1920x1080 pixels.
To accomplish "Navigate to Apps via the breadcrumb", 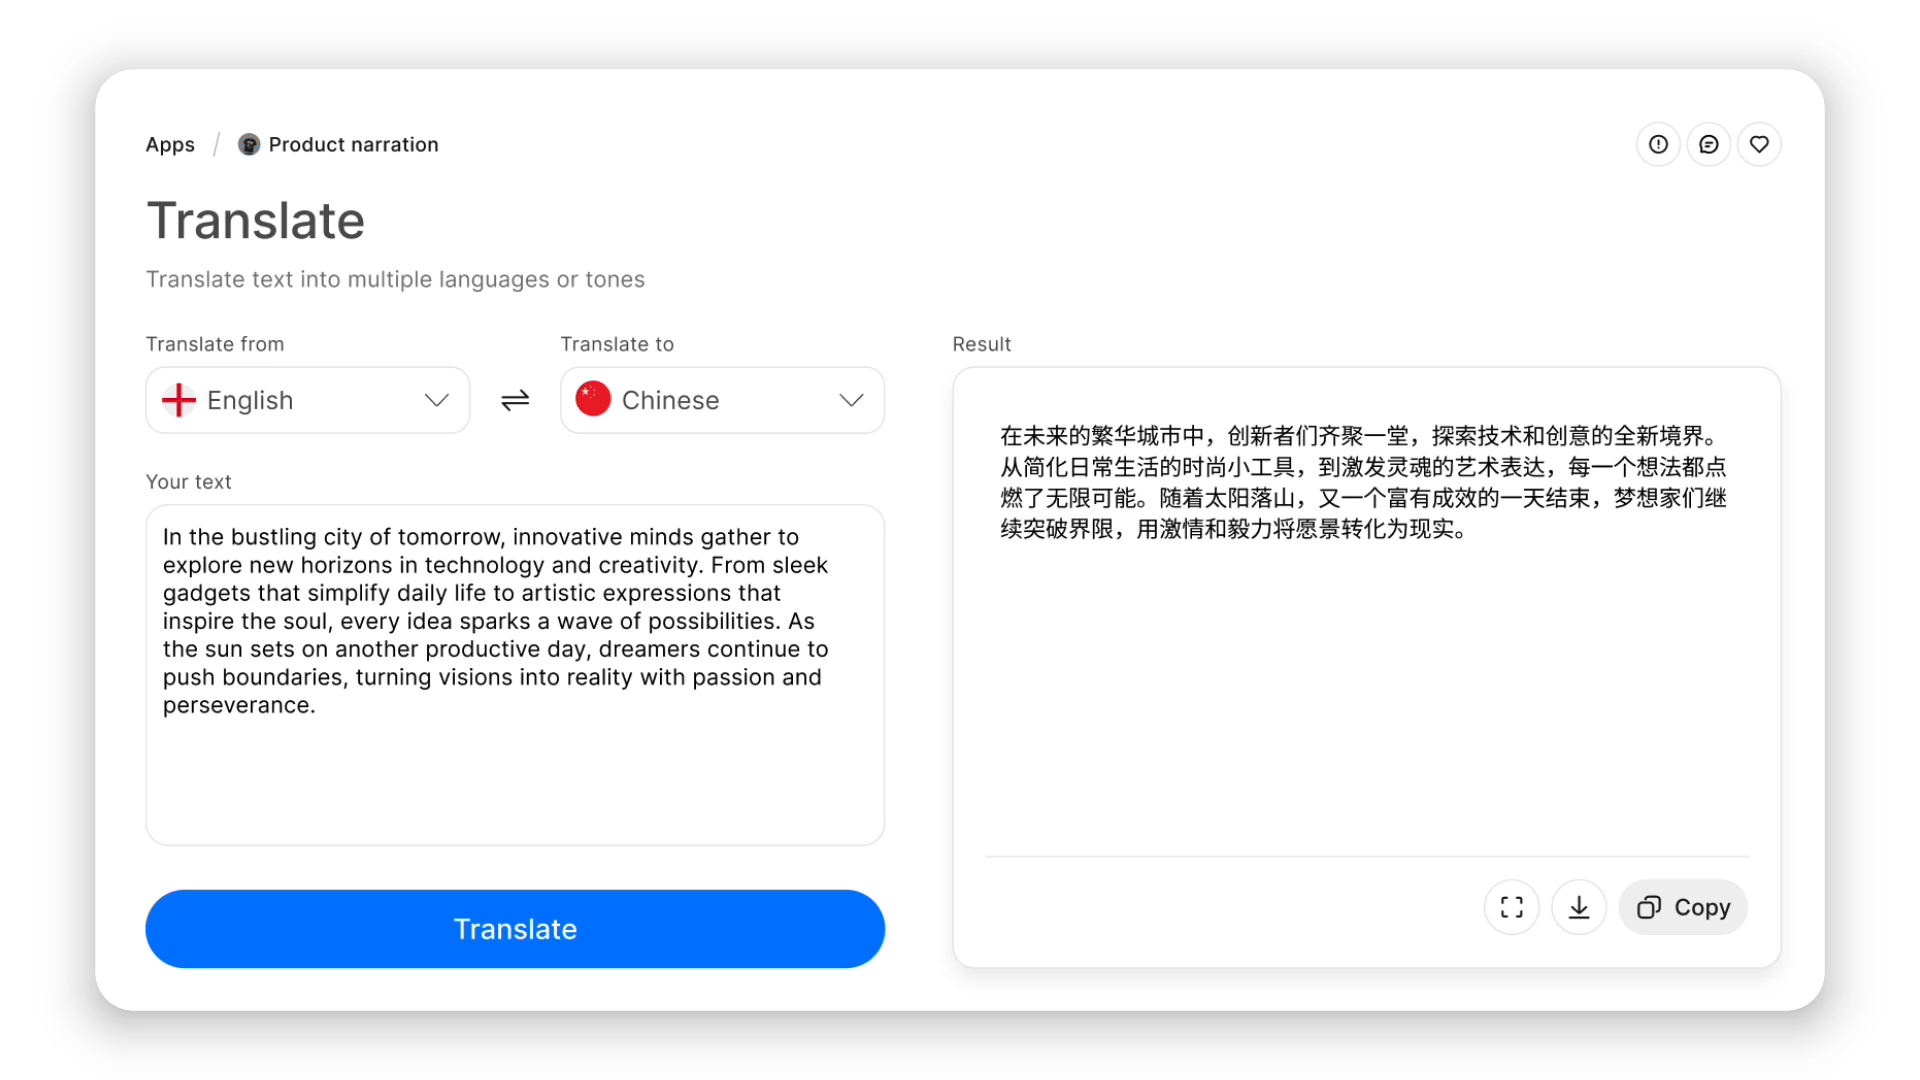I will (170, 144).
